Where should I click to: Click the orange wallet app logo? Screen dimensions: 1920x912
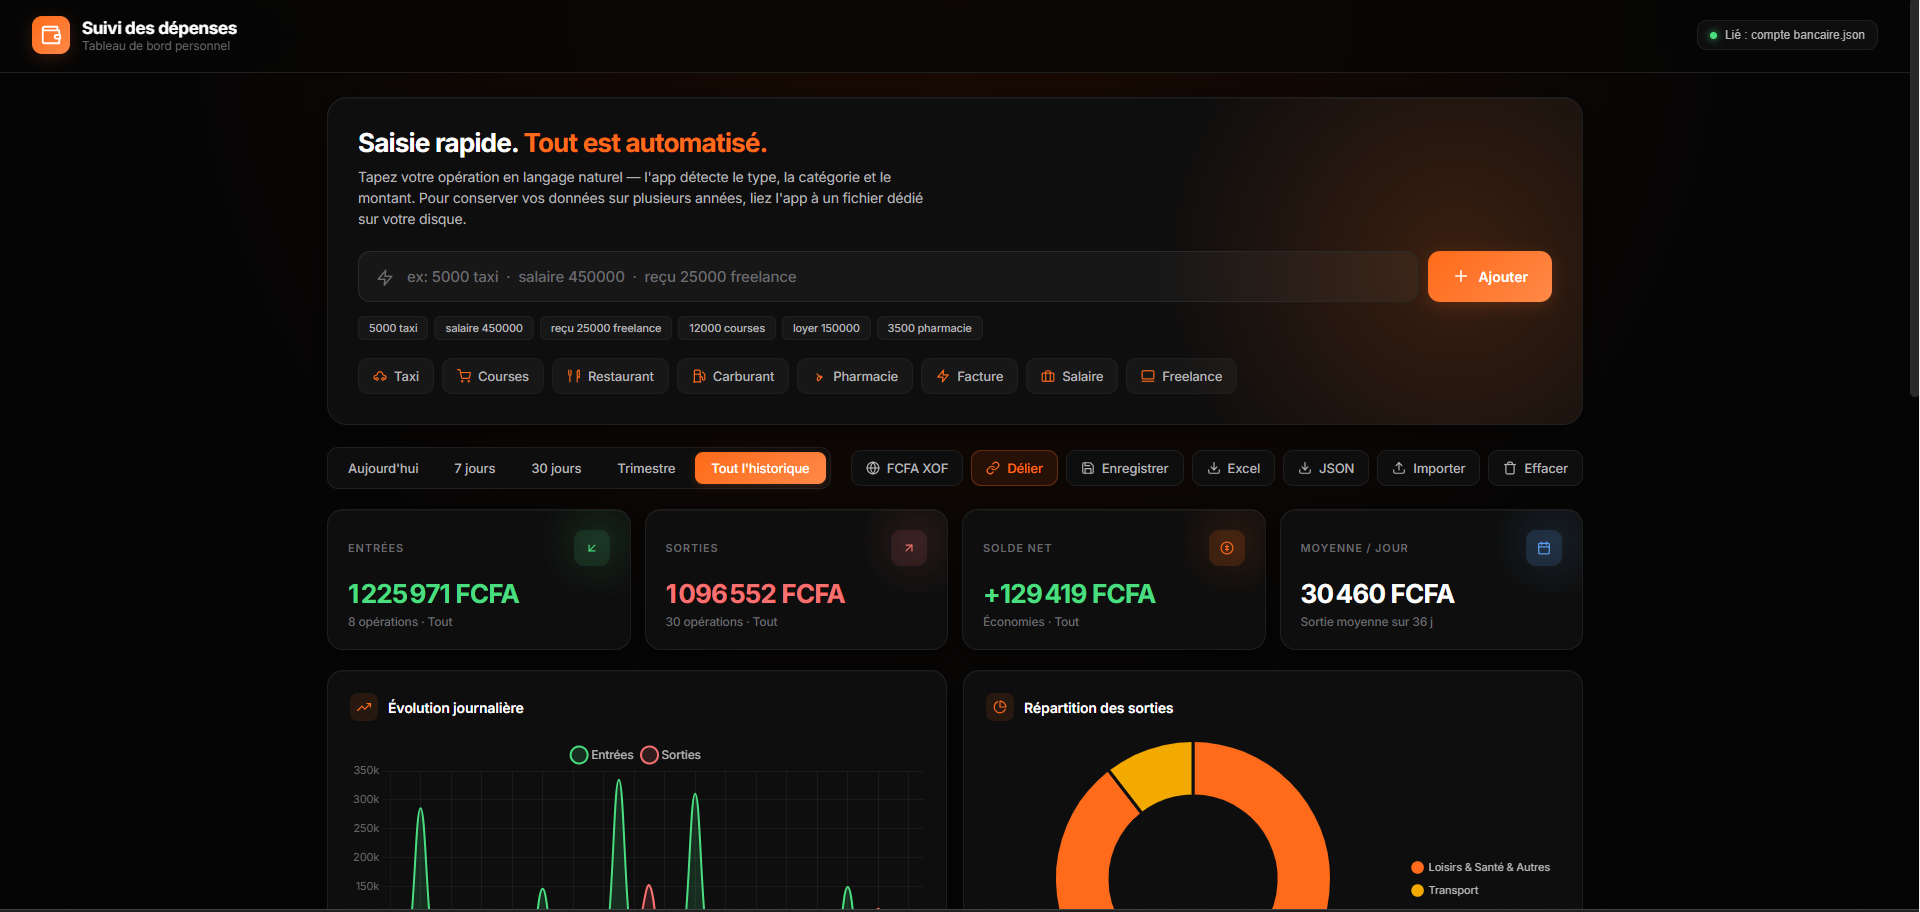[x=51, y=35]
